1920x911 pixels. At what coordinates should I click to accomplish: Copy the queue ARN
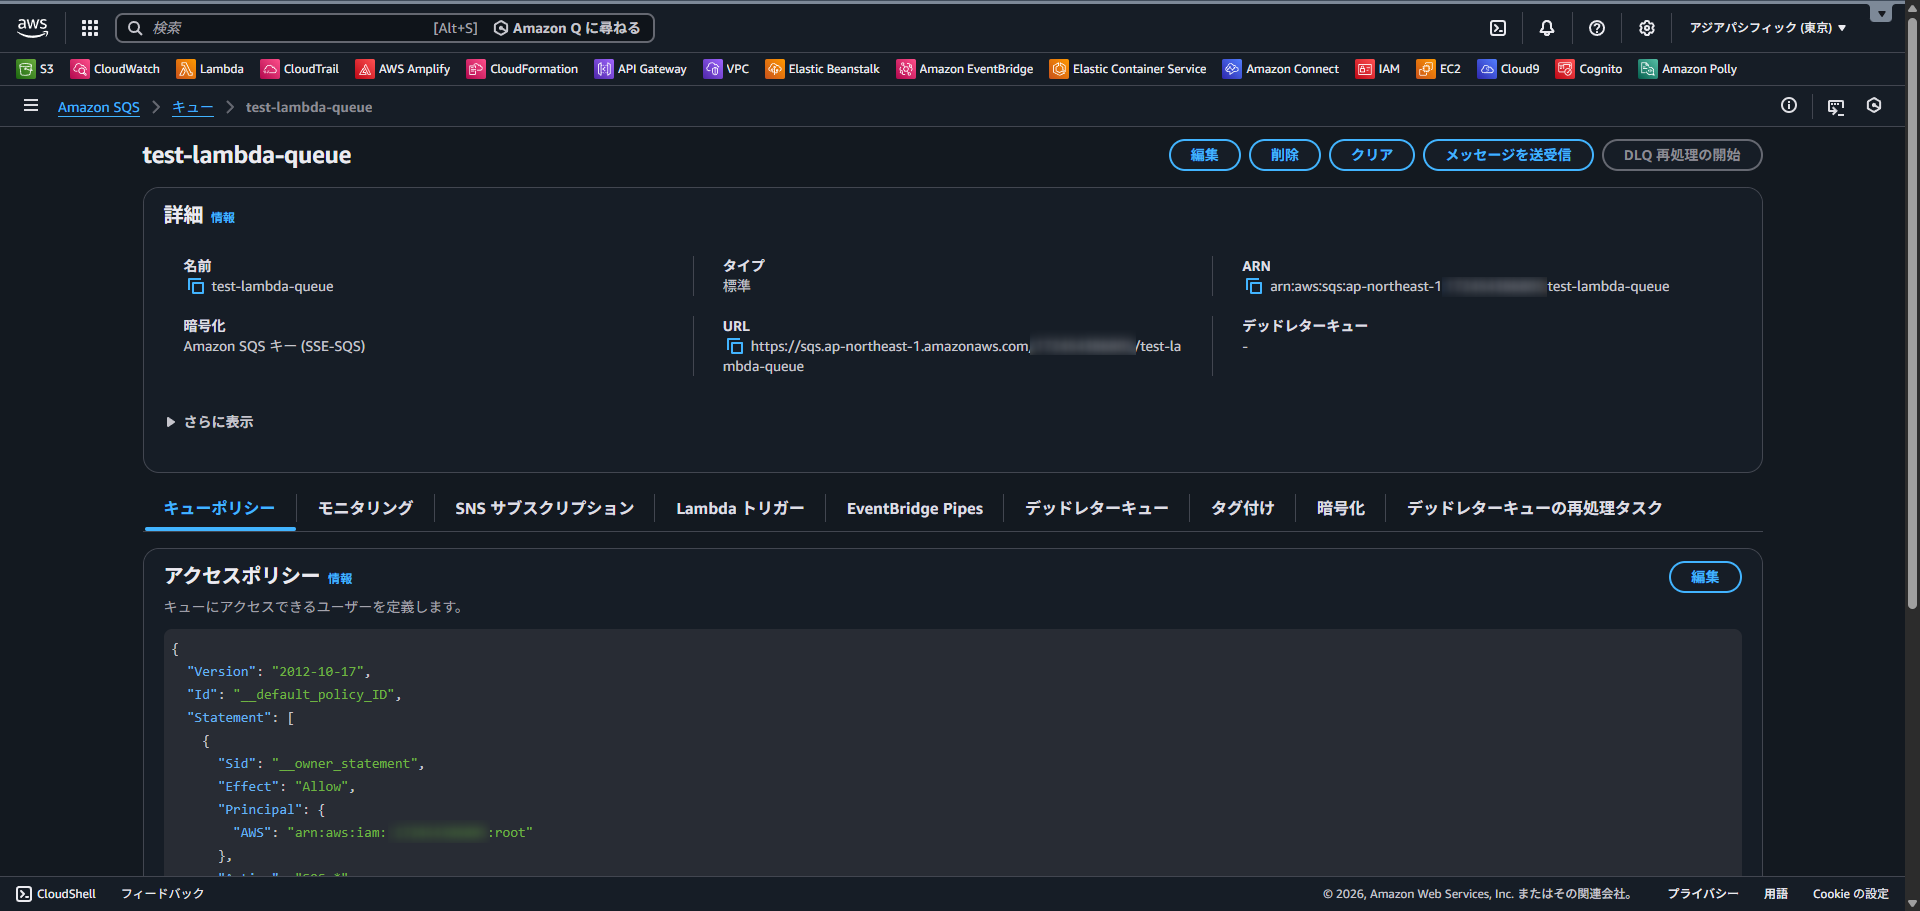(x=1254, y=287)
